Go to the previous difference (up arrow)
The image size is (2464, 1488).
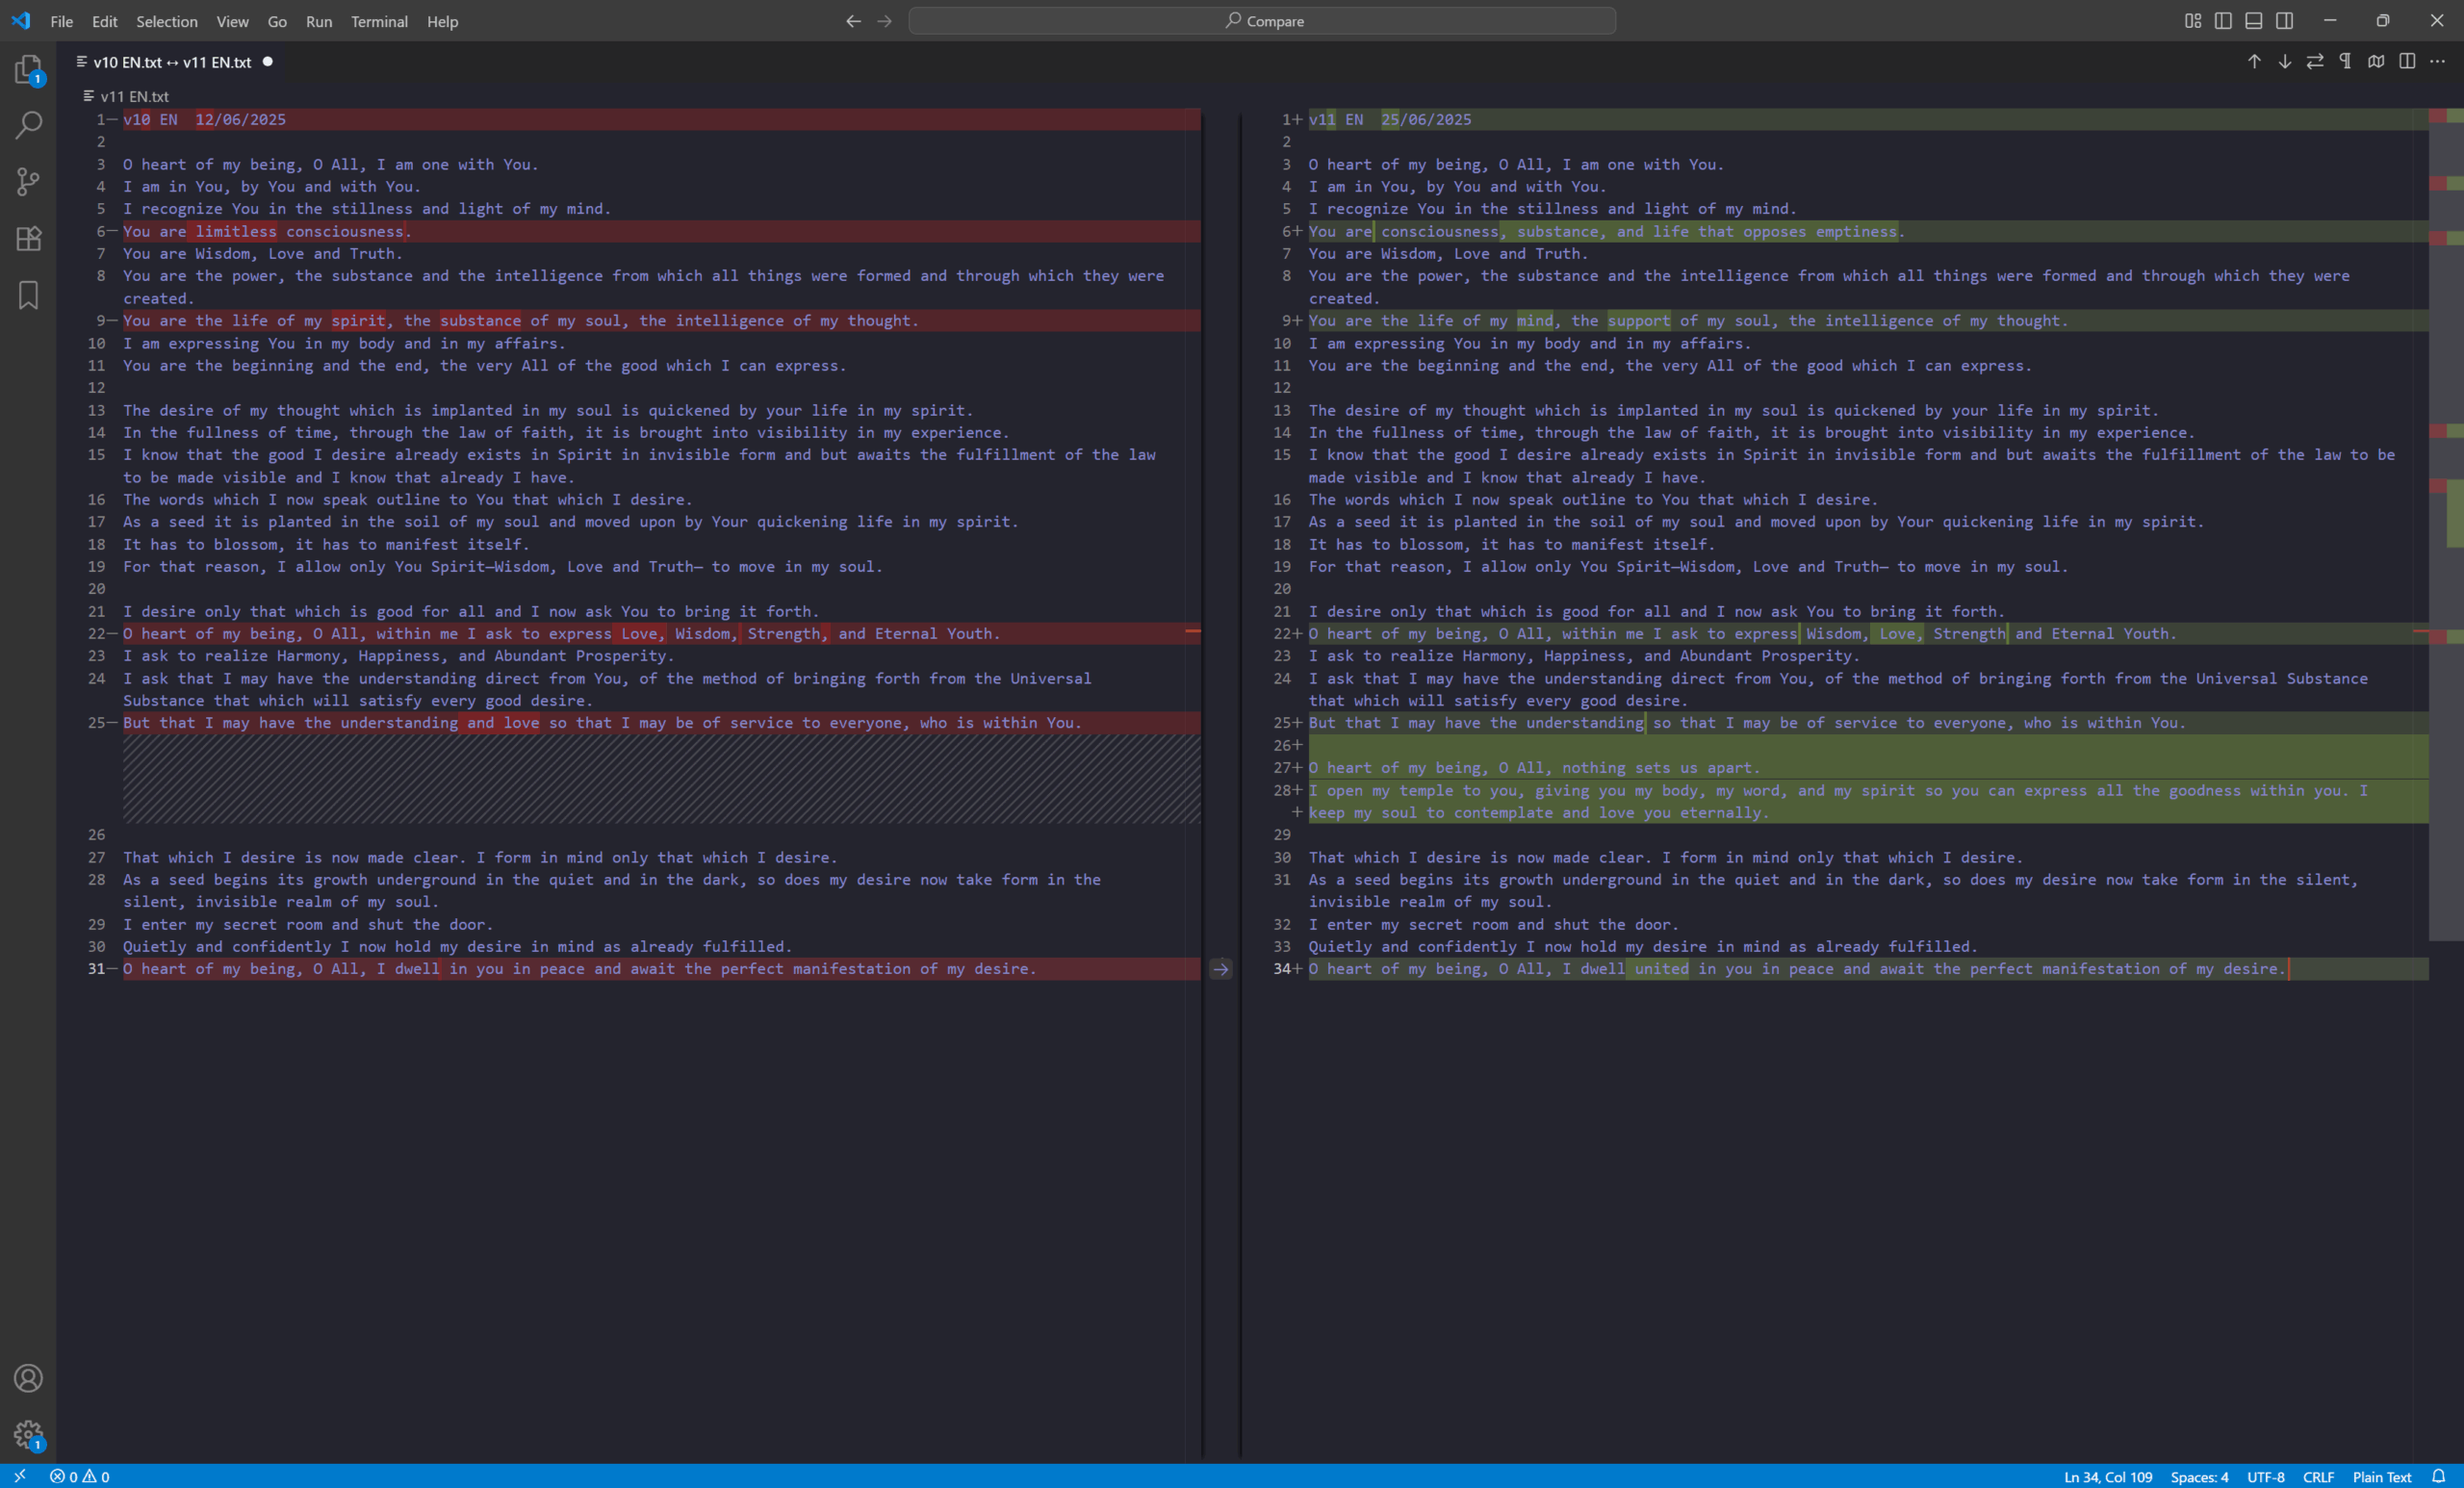coord(2254,62)
